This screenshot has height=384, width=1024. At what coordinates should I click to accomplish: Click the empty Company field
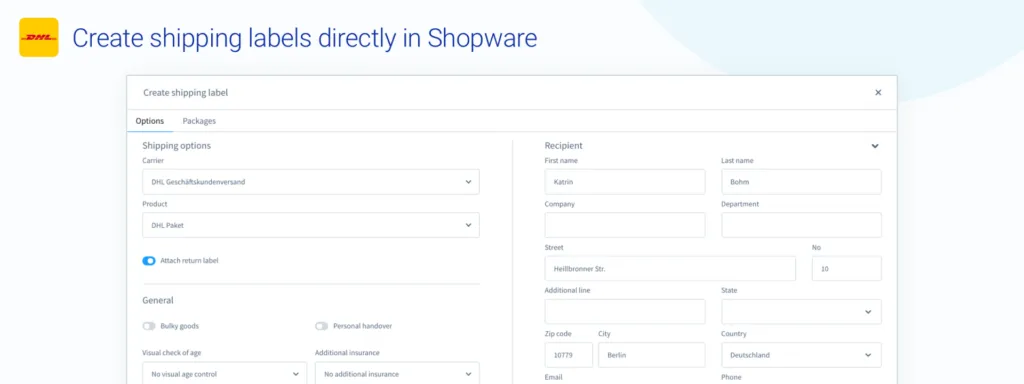pos(625,225)
